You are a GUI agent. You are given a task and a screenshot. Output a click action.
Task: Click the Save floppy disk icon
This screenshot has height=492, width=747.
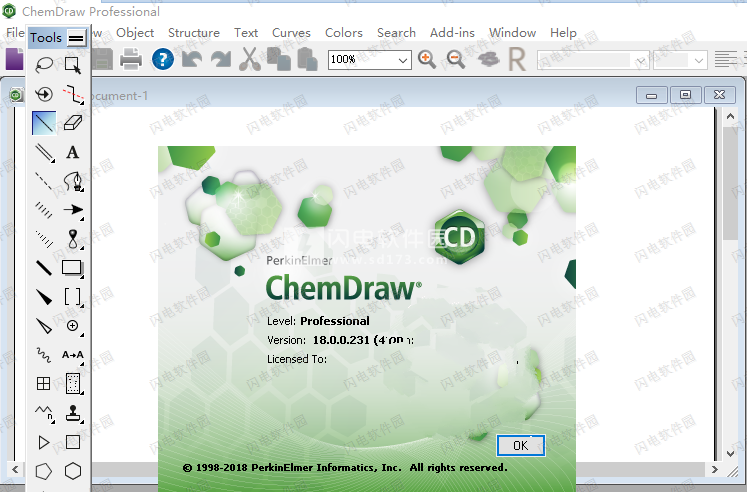point(102,60)
